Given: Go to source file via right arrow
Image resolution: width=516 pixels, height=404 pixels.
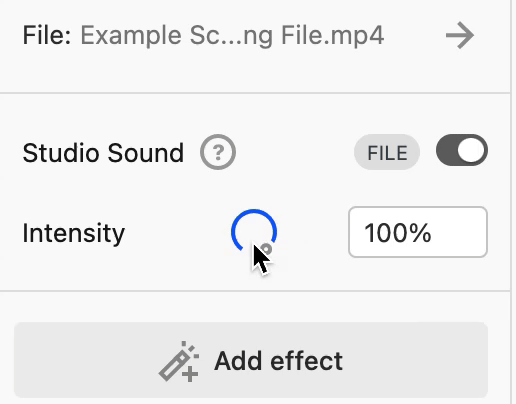Looking at the screenshot, I should pyautogui.click(x=460, y=35).
